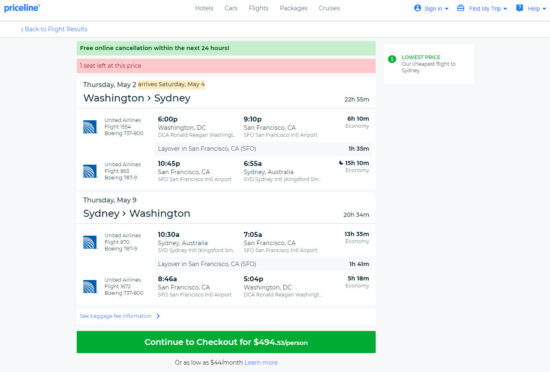Click the 13h 35m Economy duration

[x=357, y=238]
